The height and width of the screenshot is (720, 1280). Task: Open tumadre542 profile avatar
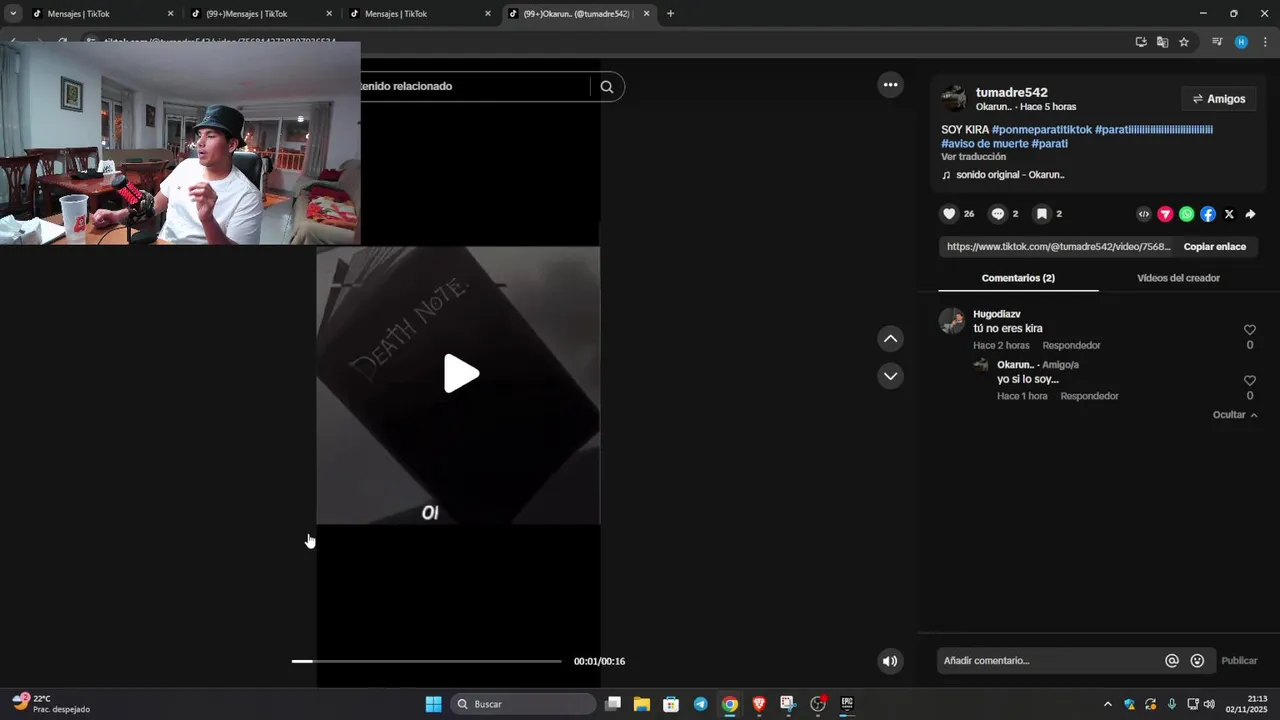click(954, 98)
